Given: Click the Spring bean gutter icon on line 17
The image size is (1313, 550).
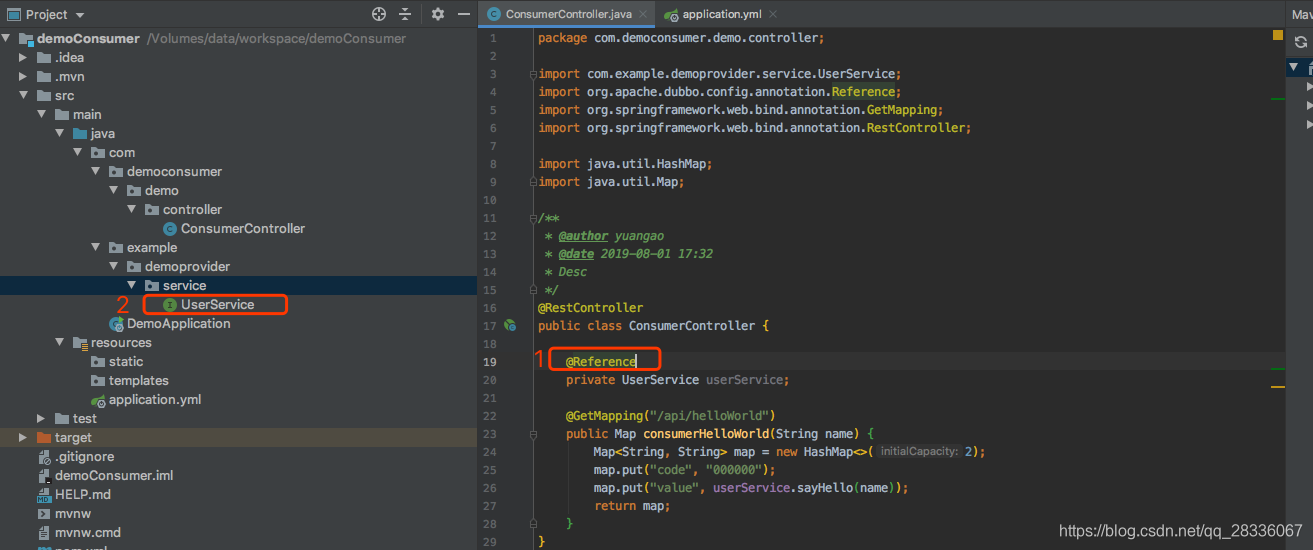Looking at the screenshot, I should [510, 326].
